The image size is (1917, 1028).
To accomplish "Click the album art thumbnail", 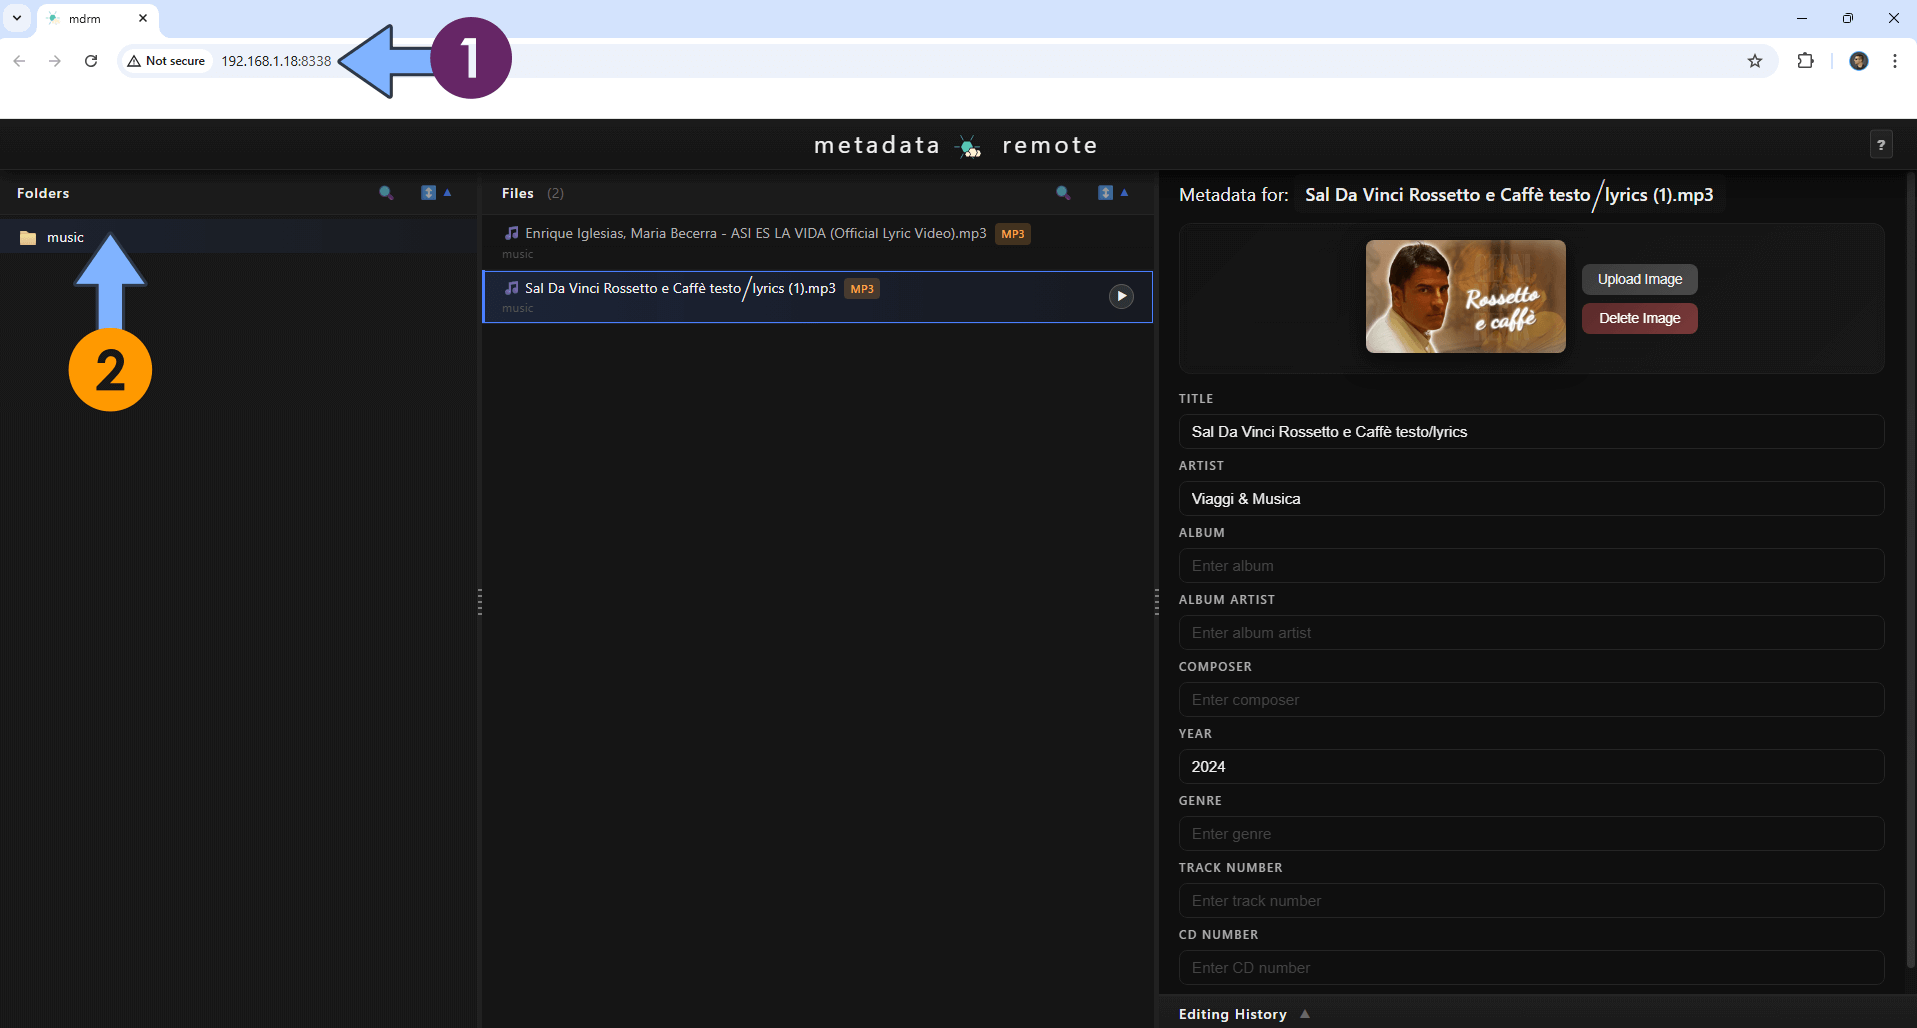I will [x=1465, y=296].
